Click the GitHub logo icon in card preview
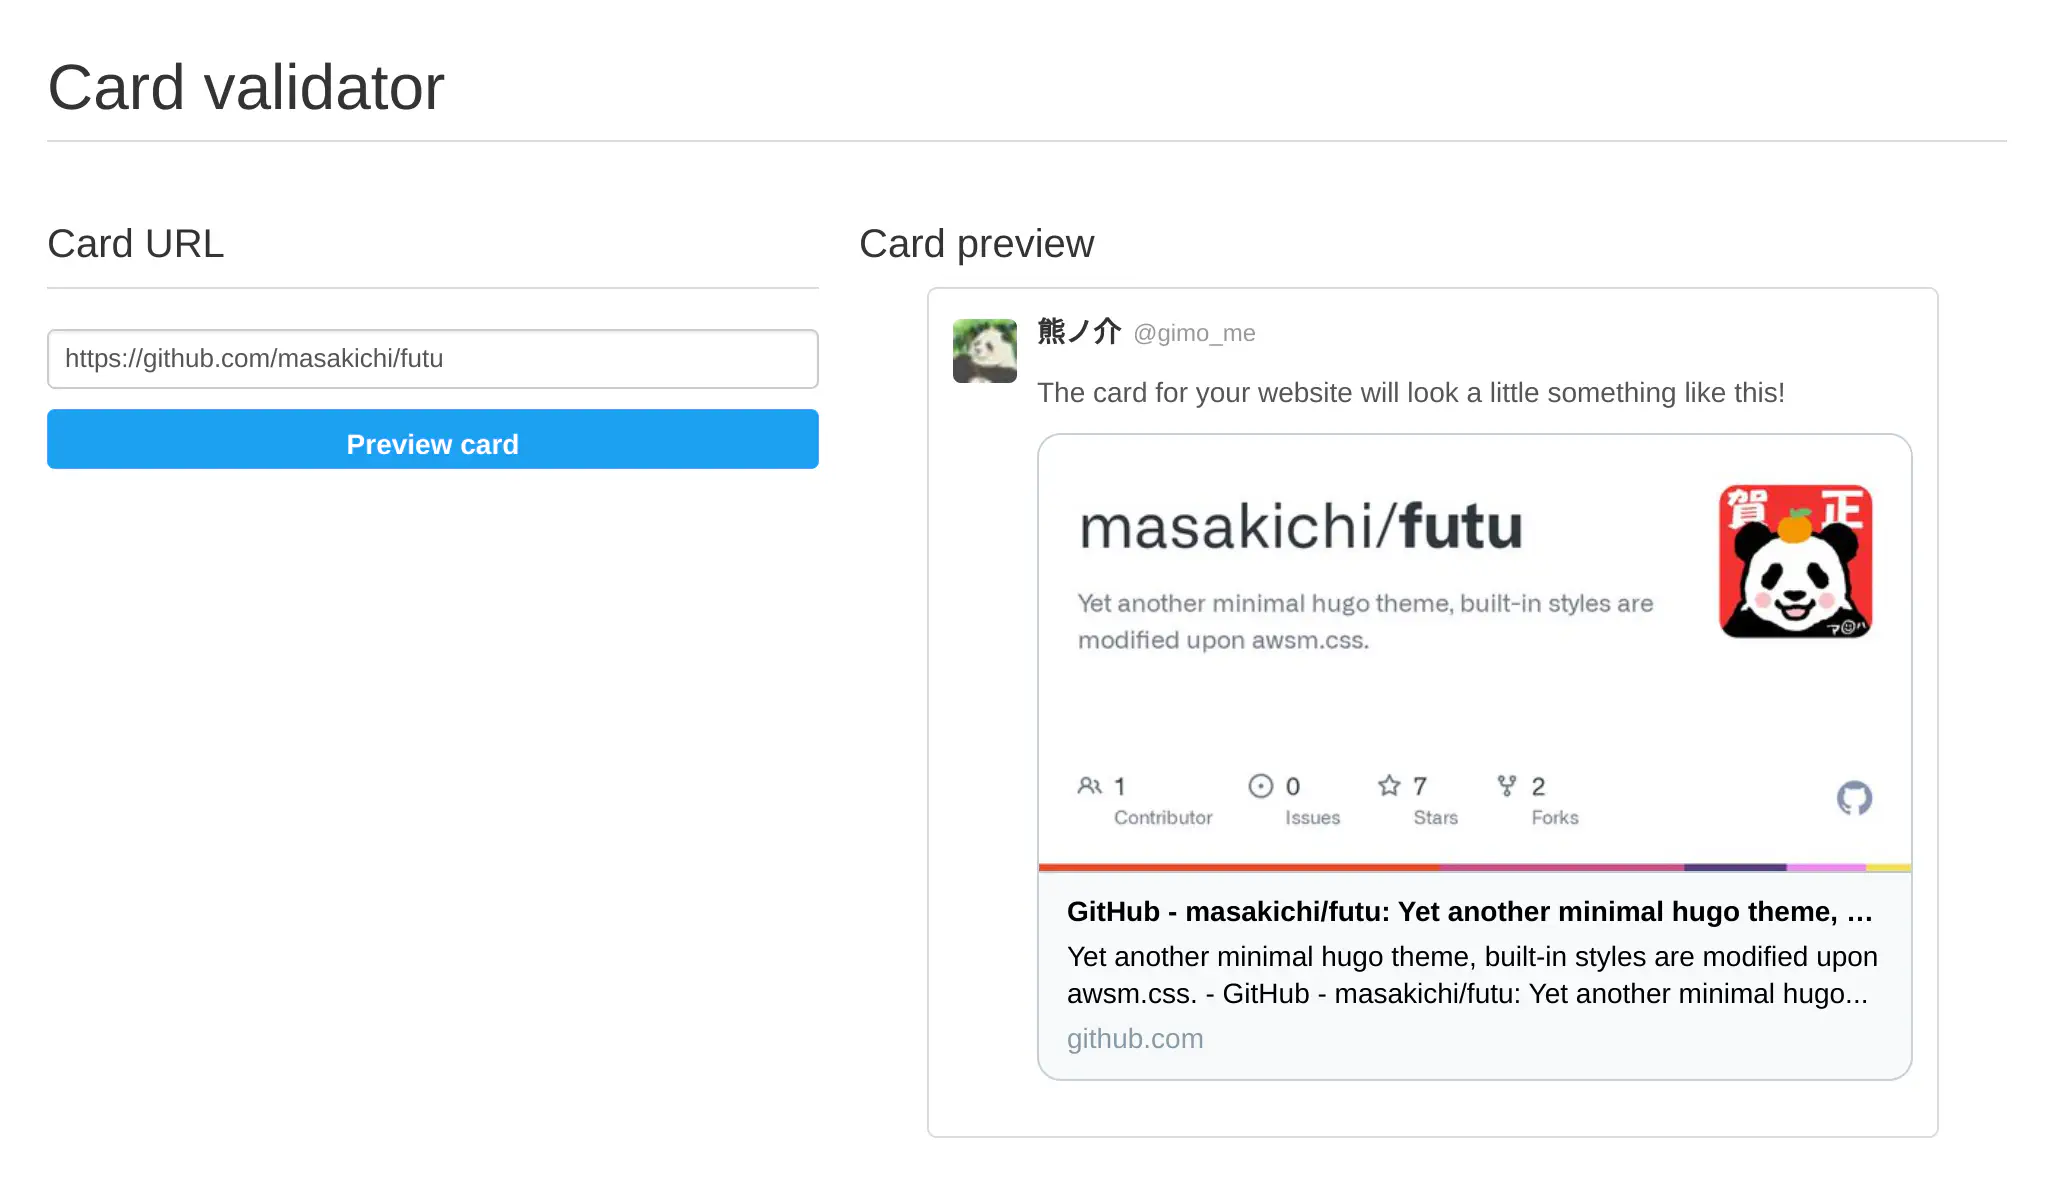 (1854, 799)
